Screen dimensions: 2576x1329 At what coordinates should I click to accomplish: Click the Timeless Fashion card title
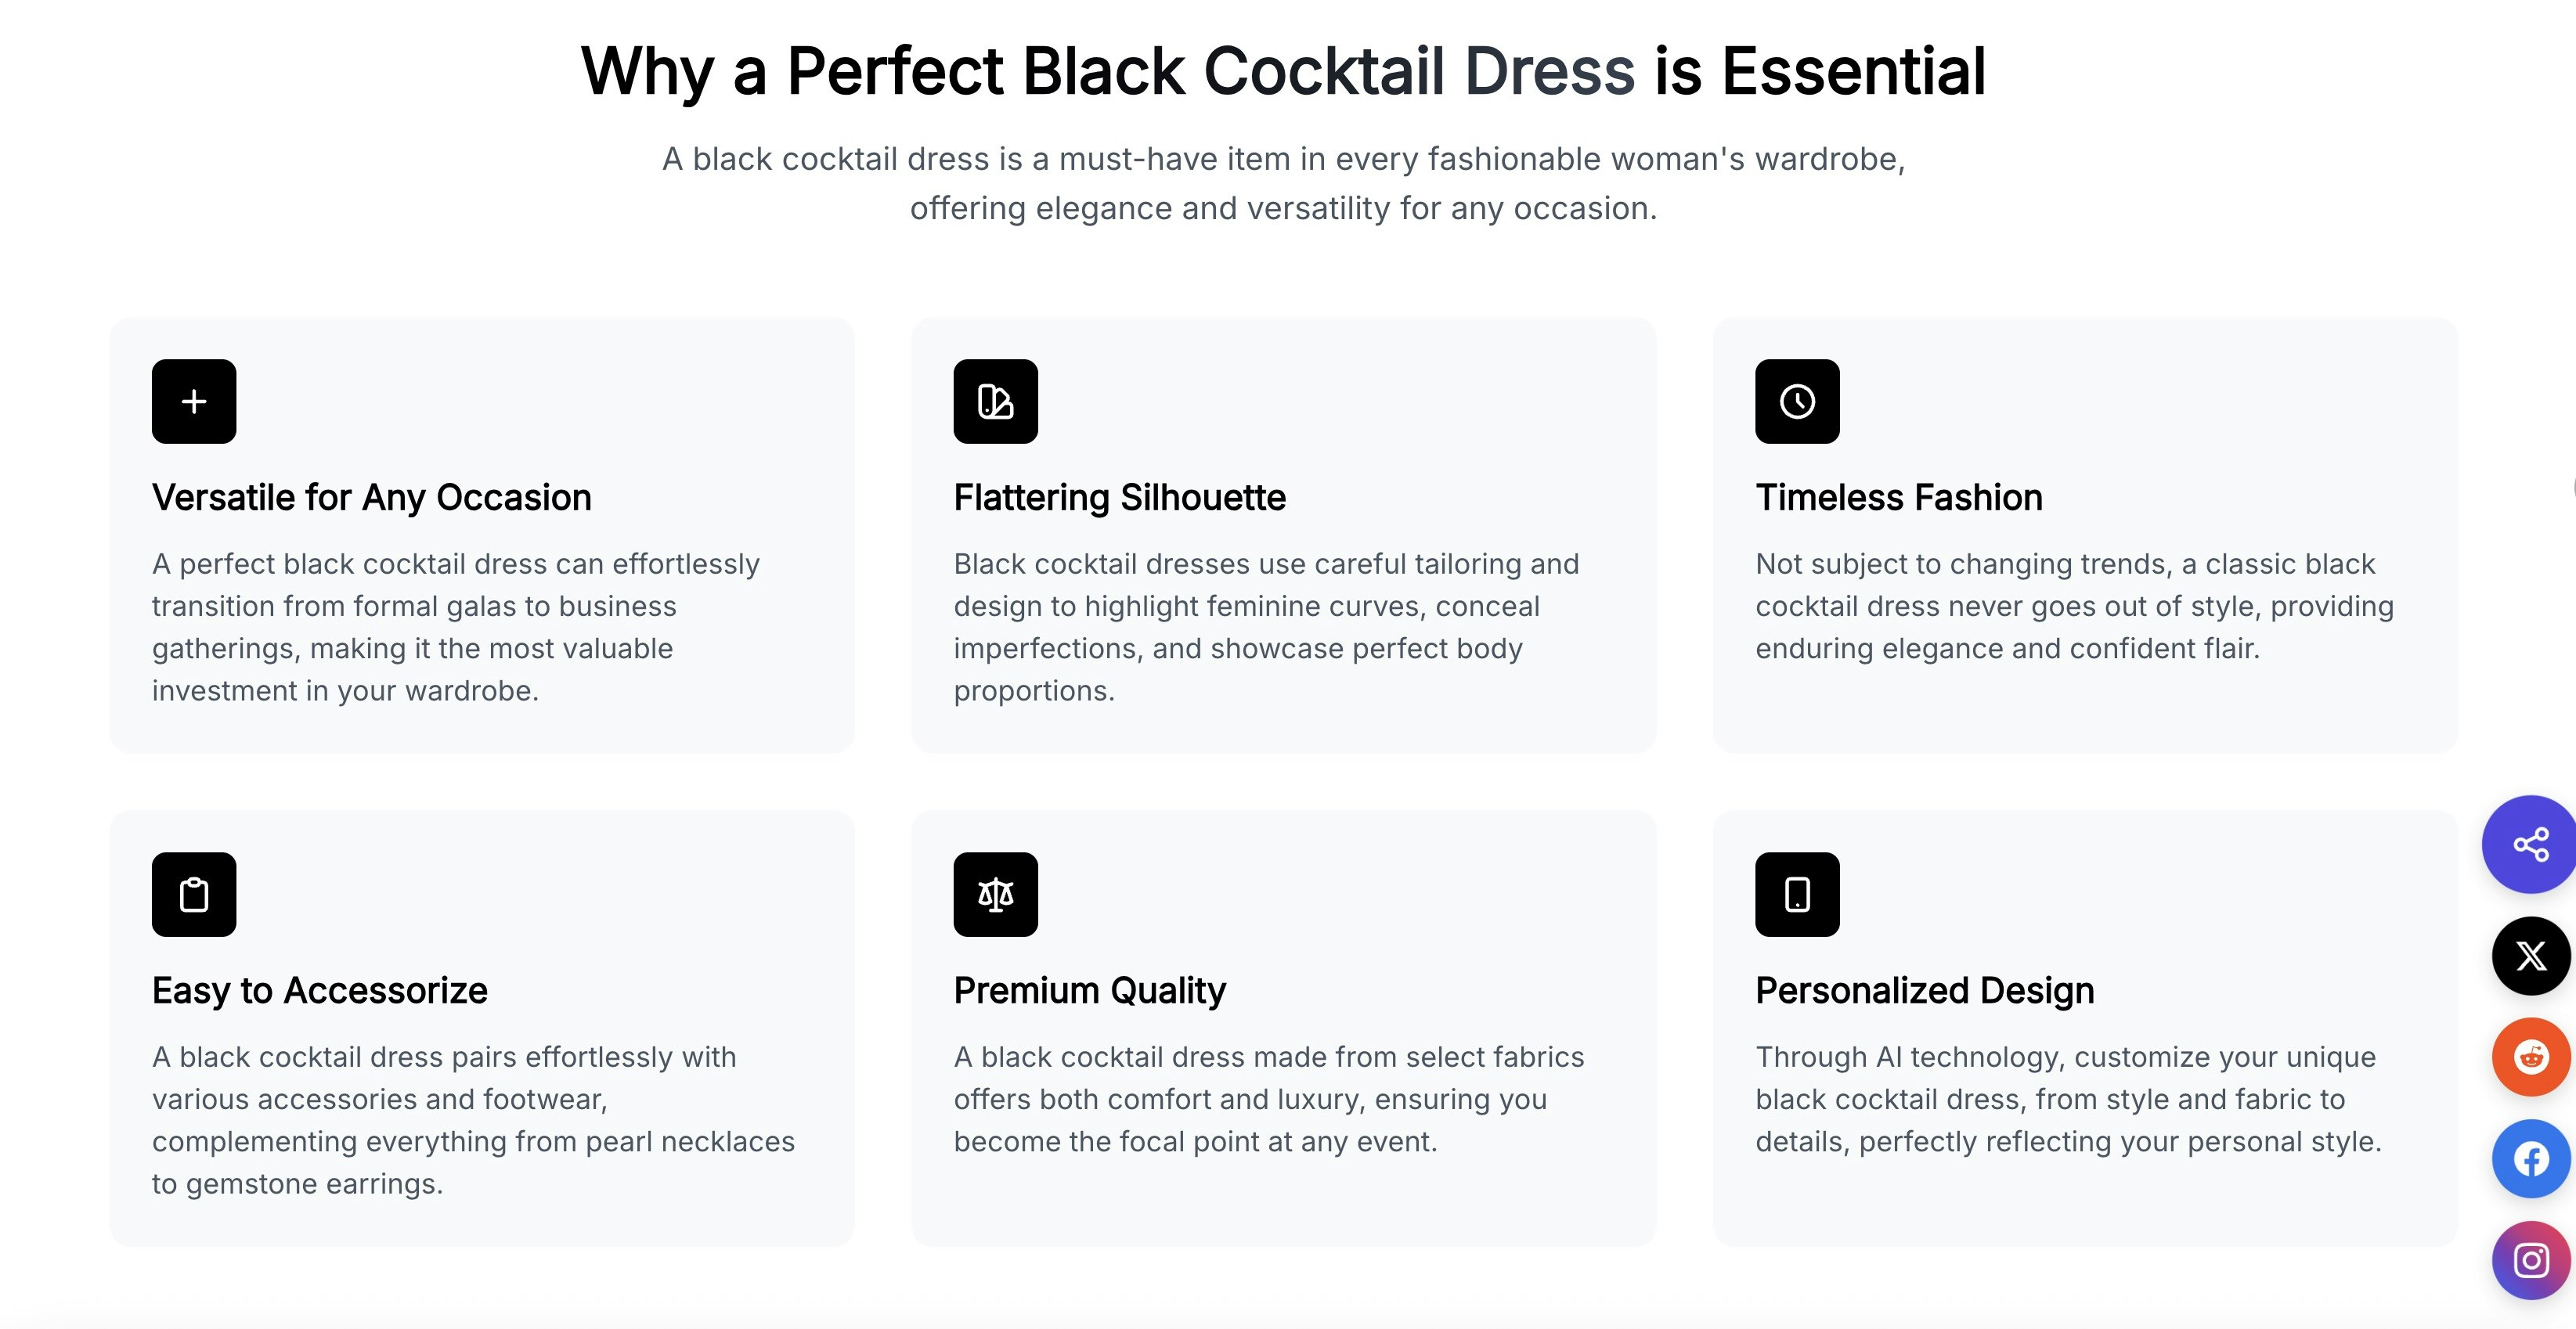click(x=1899, y=497)
